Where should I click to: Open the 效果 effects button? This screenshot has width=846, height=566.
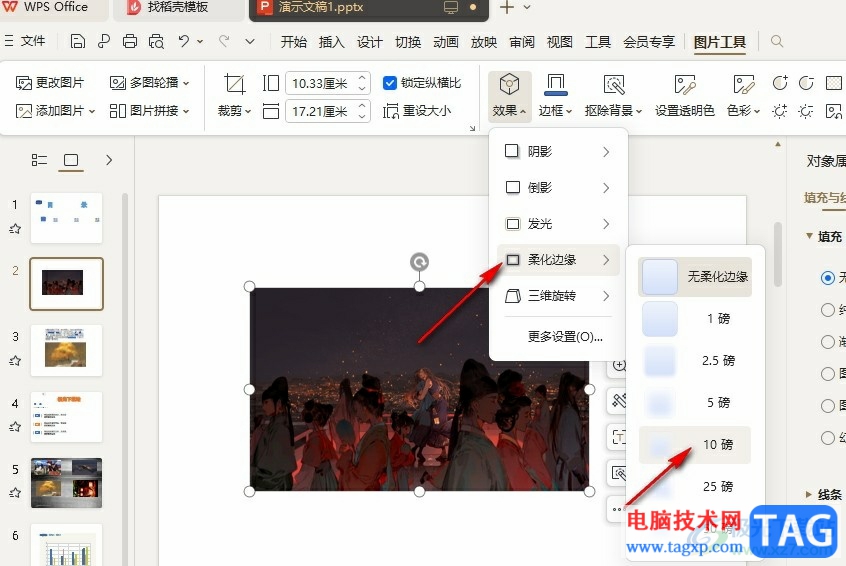pyautogui.click(x=509, y=96)
